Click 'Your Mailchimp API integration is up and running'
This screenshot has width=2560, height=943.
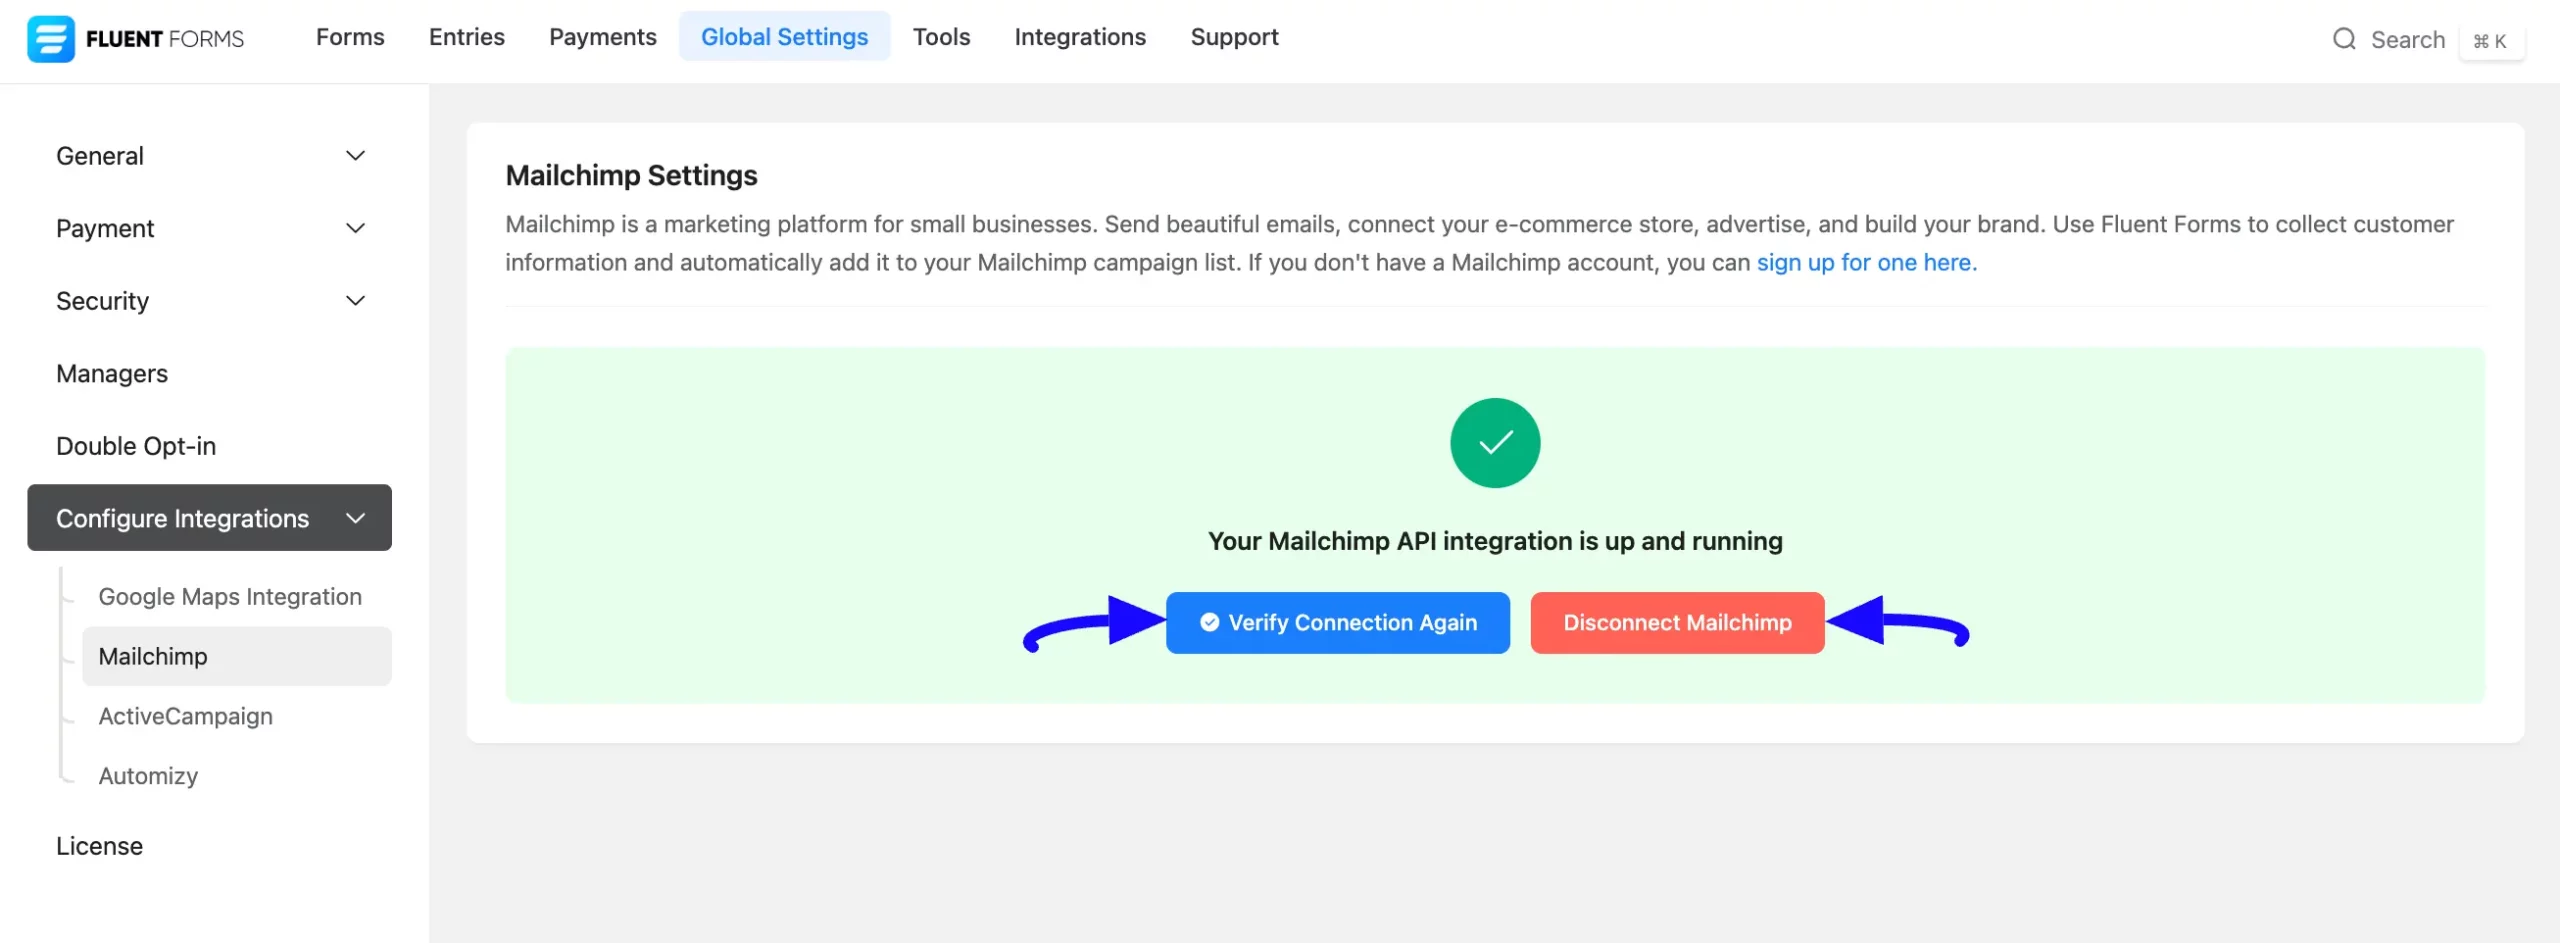click(1495, 541)
